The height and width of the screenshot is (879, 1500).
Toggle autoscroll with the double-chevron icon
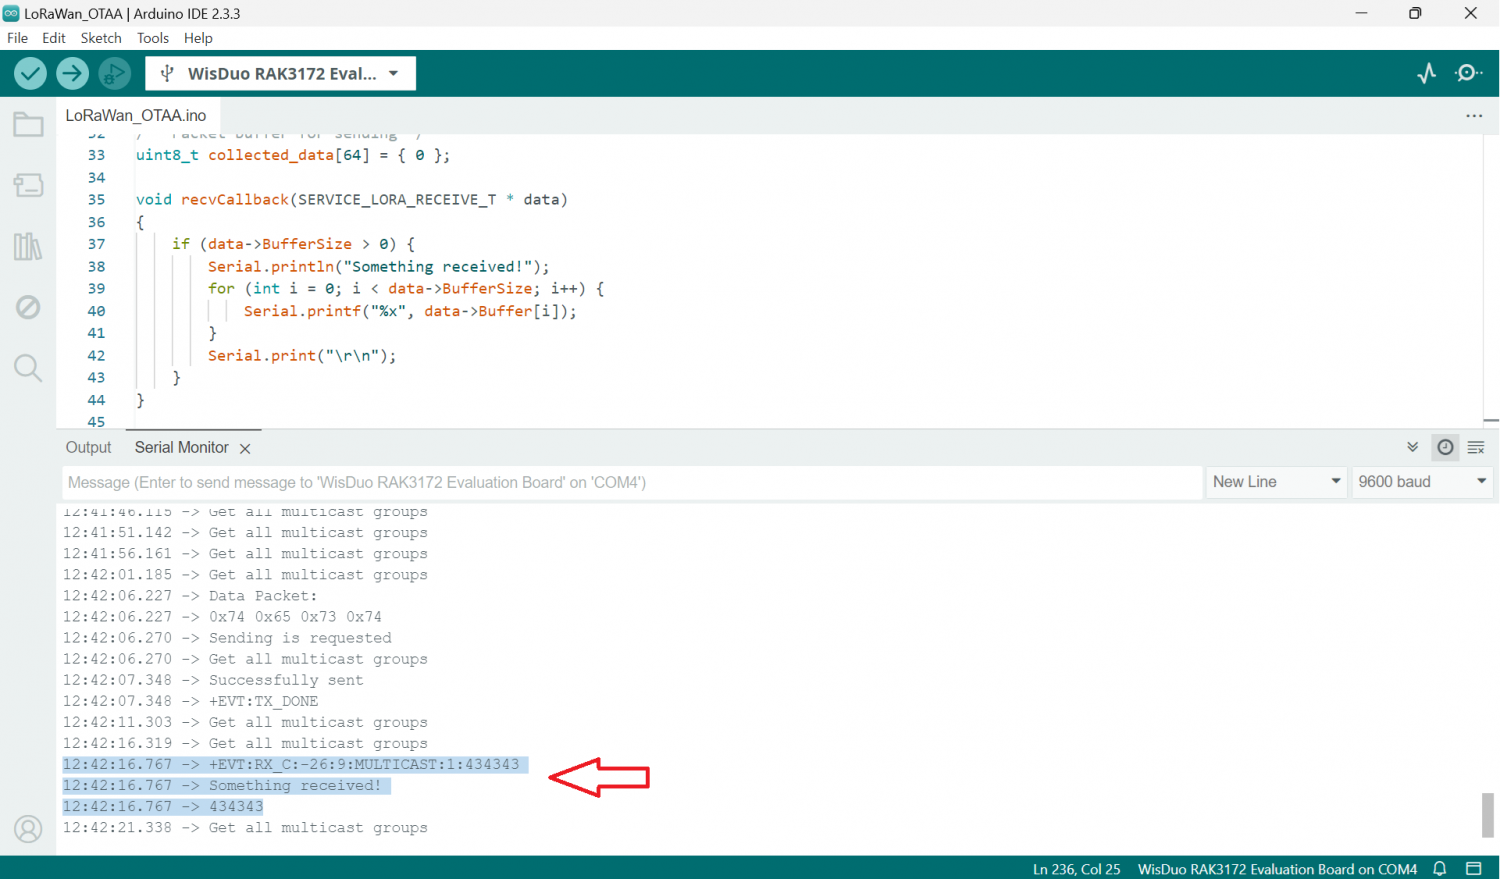pyautogui.click(x=1412, y=447)
